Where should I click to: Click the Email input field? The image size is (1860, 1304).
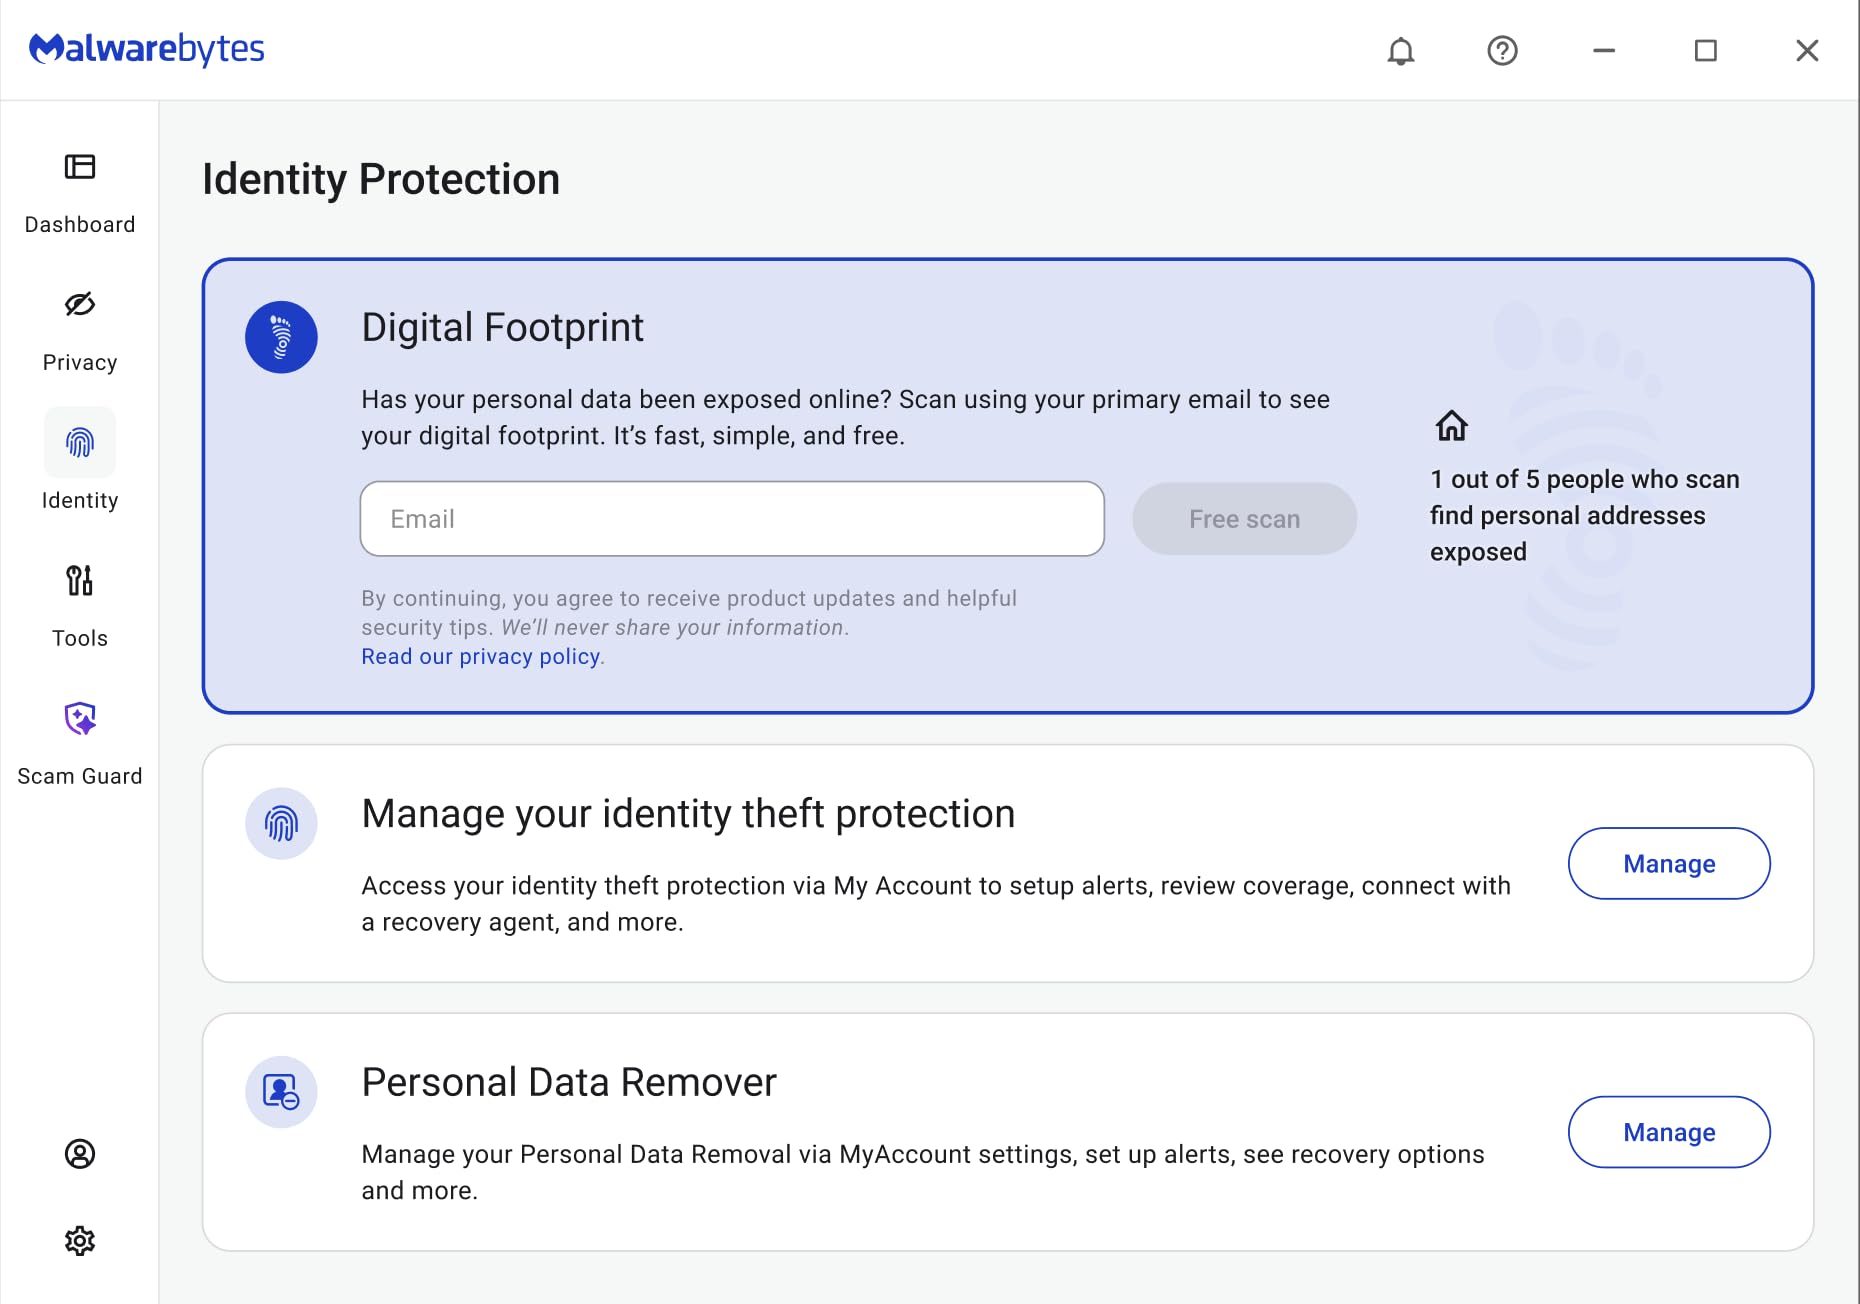[x=732, y=519]
